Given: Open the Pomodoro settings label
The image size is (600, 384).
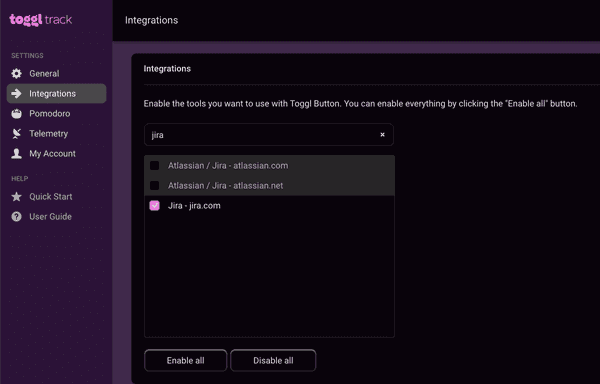Looking at the screenshot, I should pos(50,114).
